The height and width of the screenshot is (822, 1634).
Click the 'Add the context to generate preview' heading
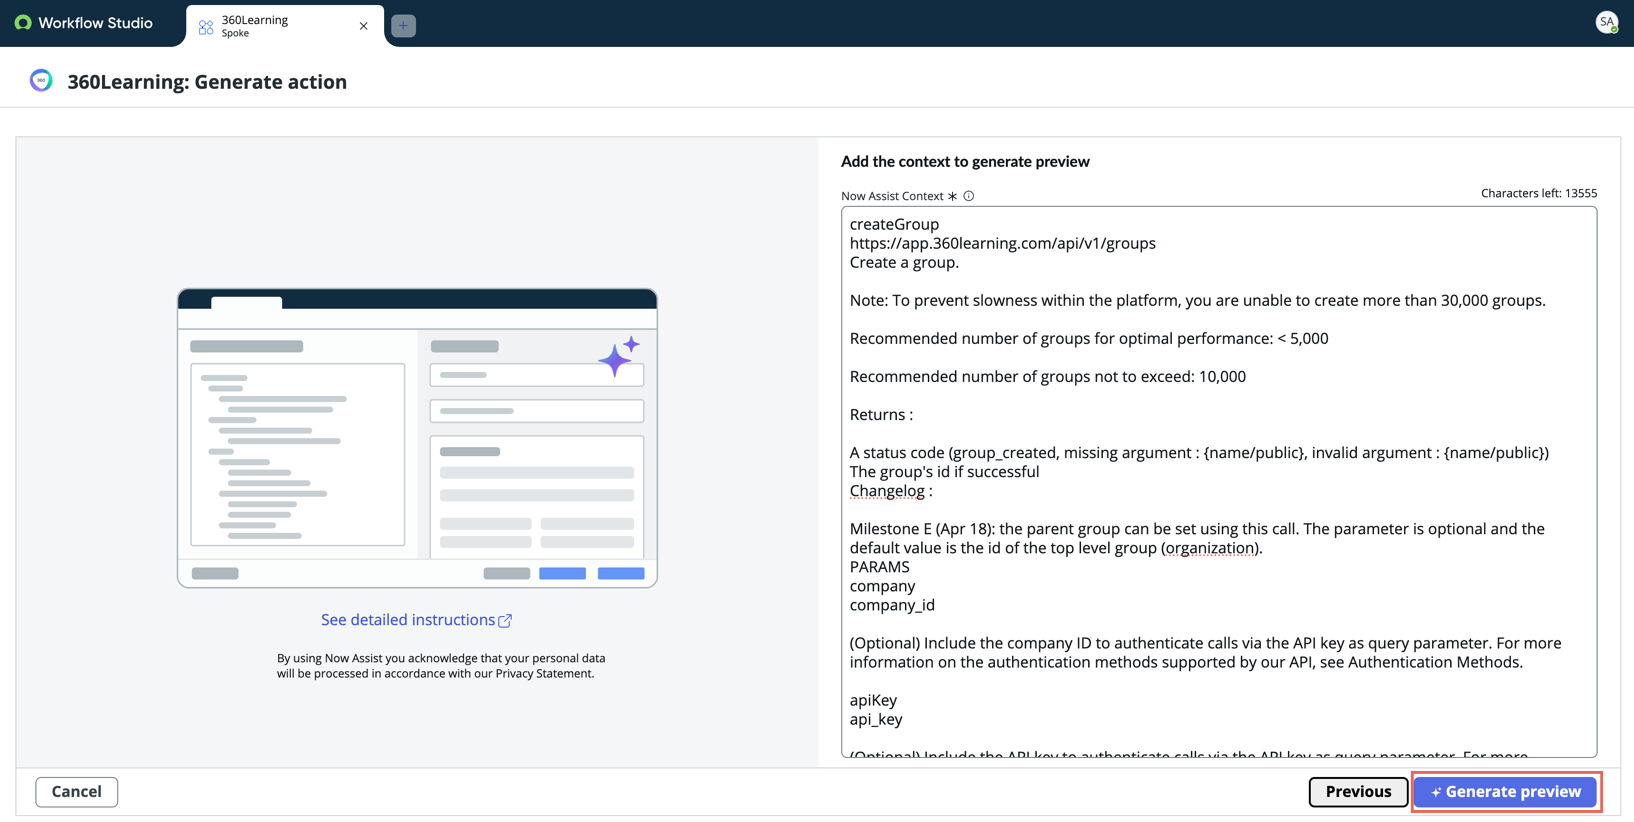click(965, 161)
